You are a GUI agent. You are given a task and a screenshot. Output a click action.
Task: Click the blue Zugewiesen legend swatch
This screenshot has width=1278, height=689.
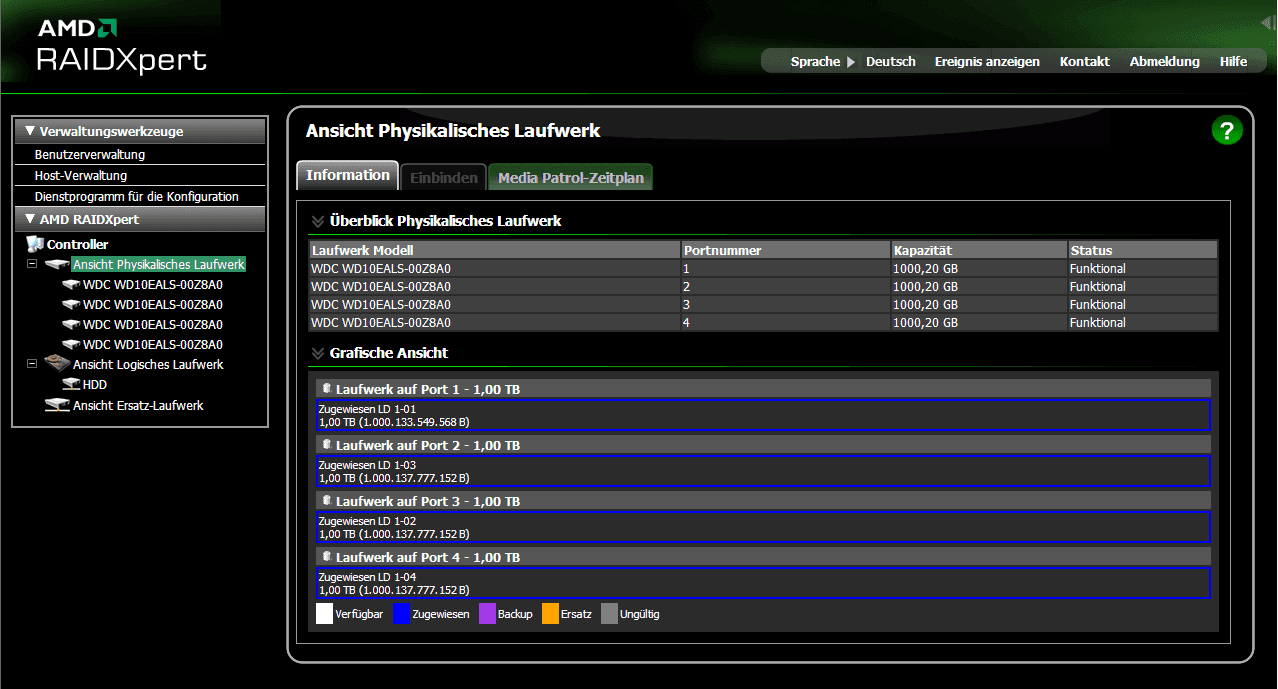pos(402,613)
